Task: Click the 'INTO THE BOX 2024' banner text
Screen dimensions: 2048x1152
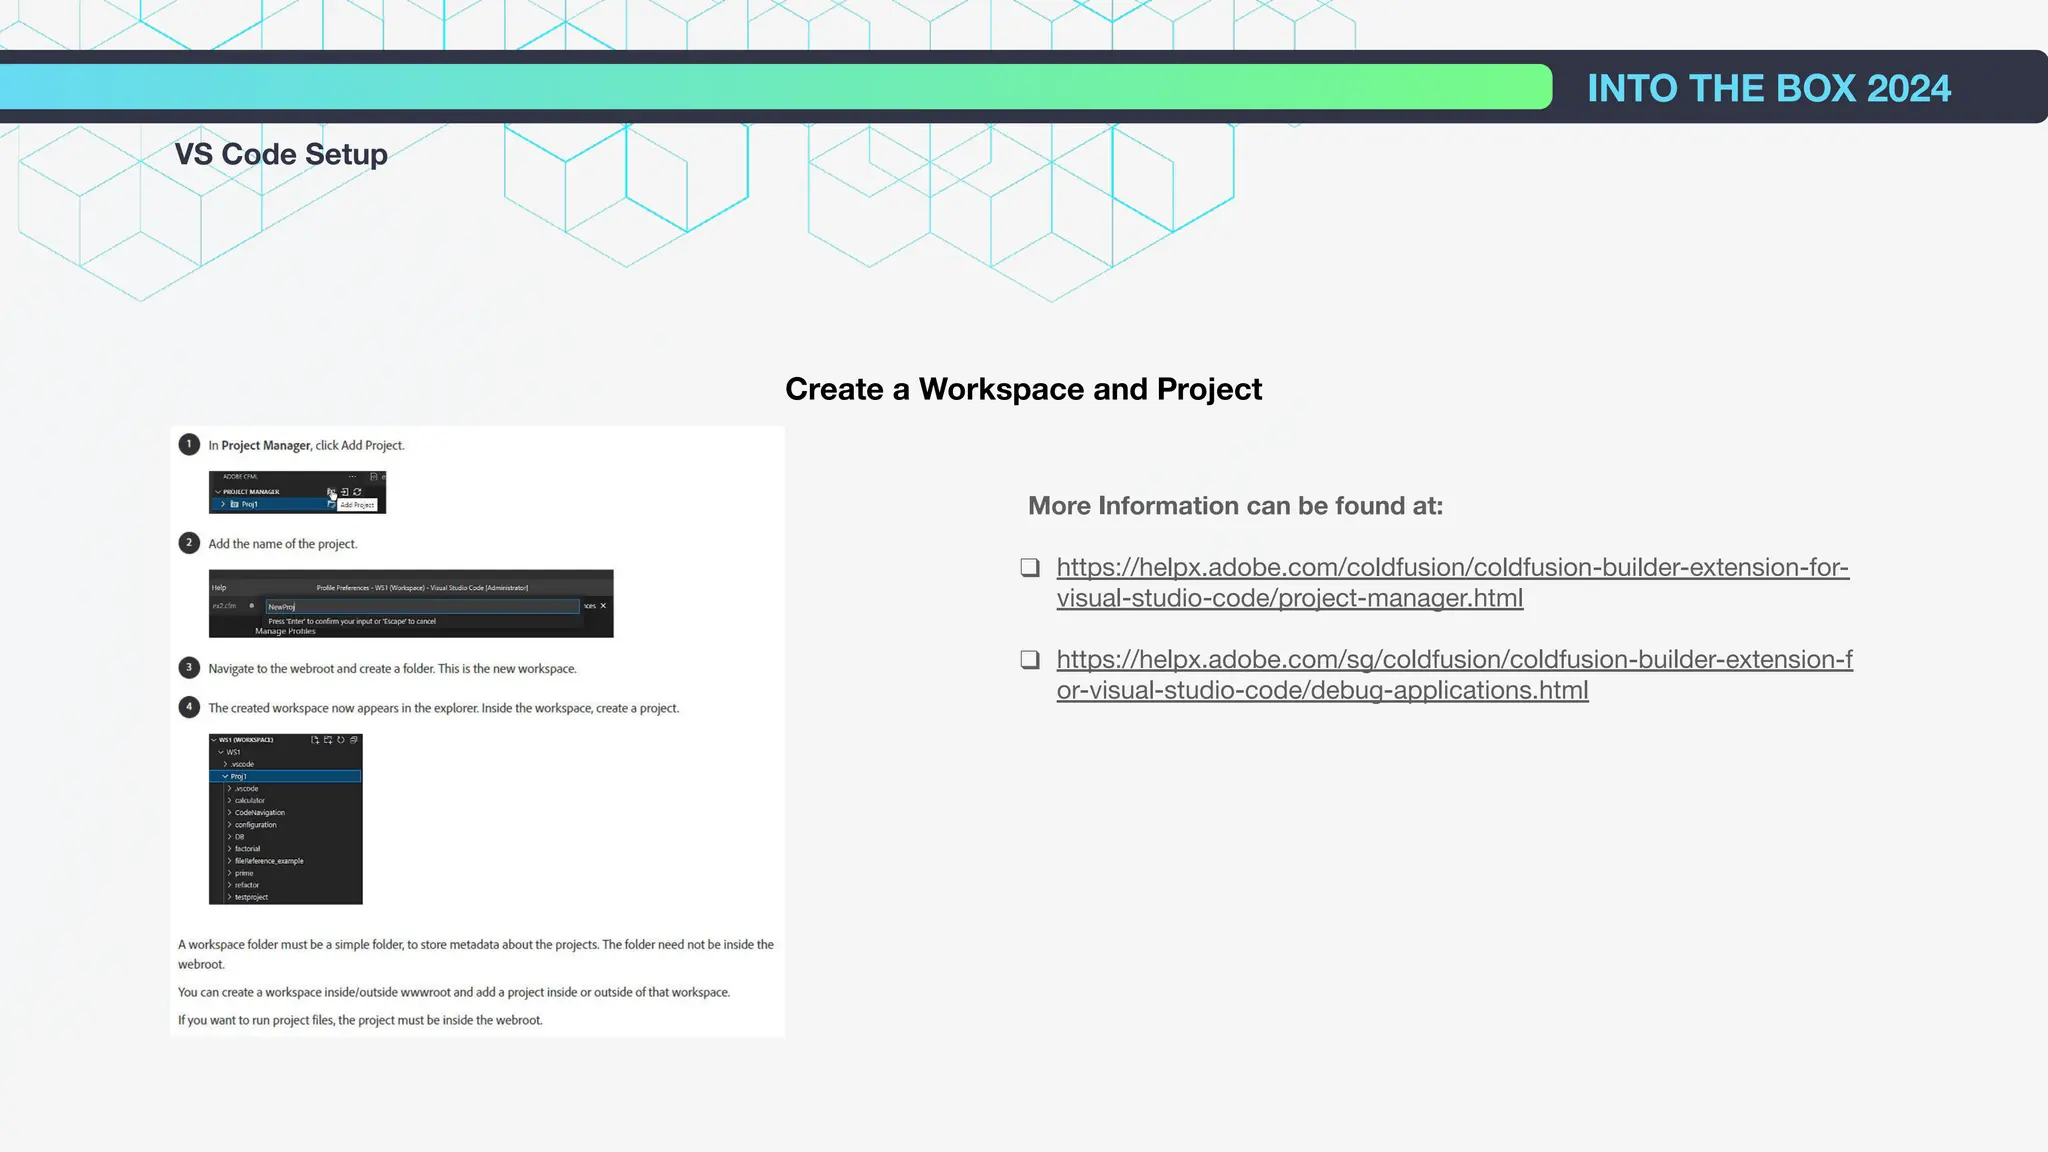Action: [x=1769, y=88]
